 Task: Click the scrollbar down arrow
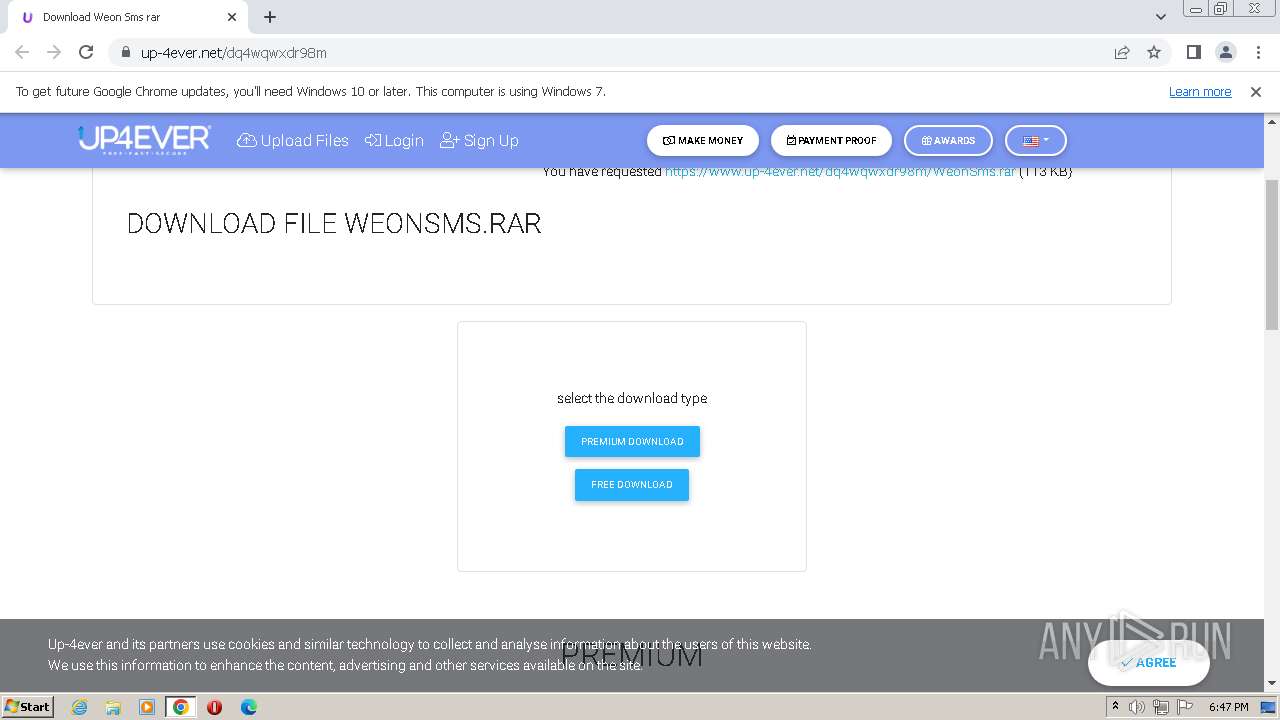click(x=1272, y=683)
